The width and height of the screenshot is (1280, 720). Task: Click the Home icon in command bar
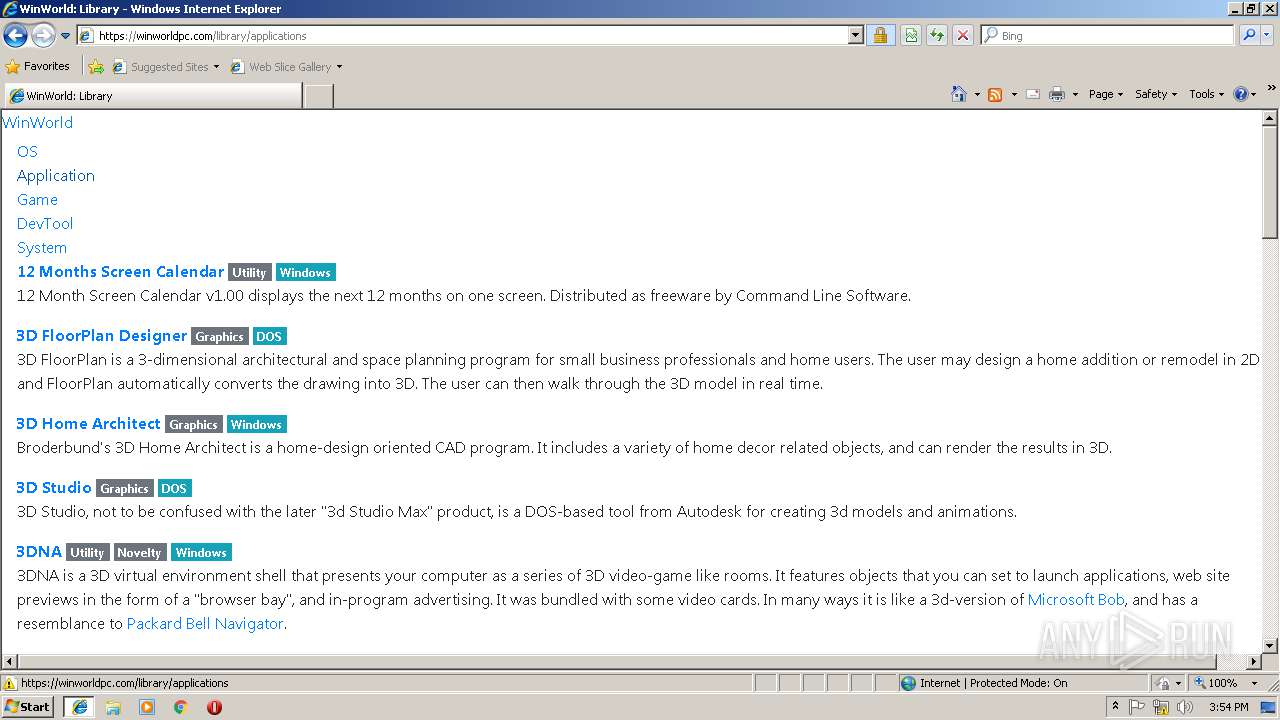[x=958, y=94]
